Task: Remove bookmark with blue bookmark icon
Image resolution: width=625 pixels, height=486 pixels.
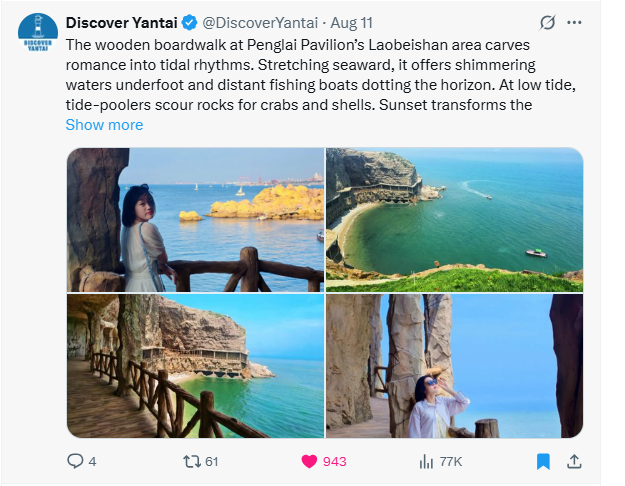Action: (x=543, y=462)
